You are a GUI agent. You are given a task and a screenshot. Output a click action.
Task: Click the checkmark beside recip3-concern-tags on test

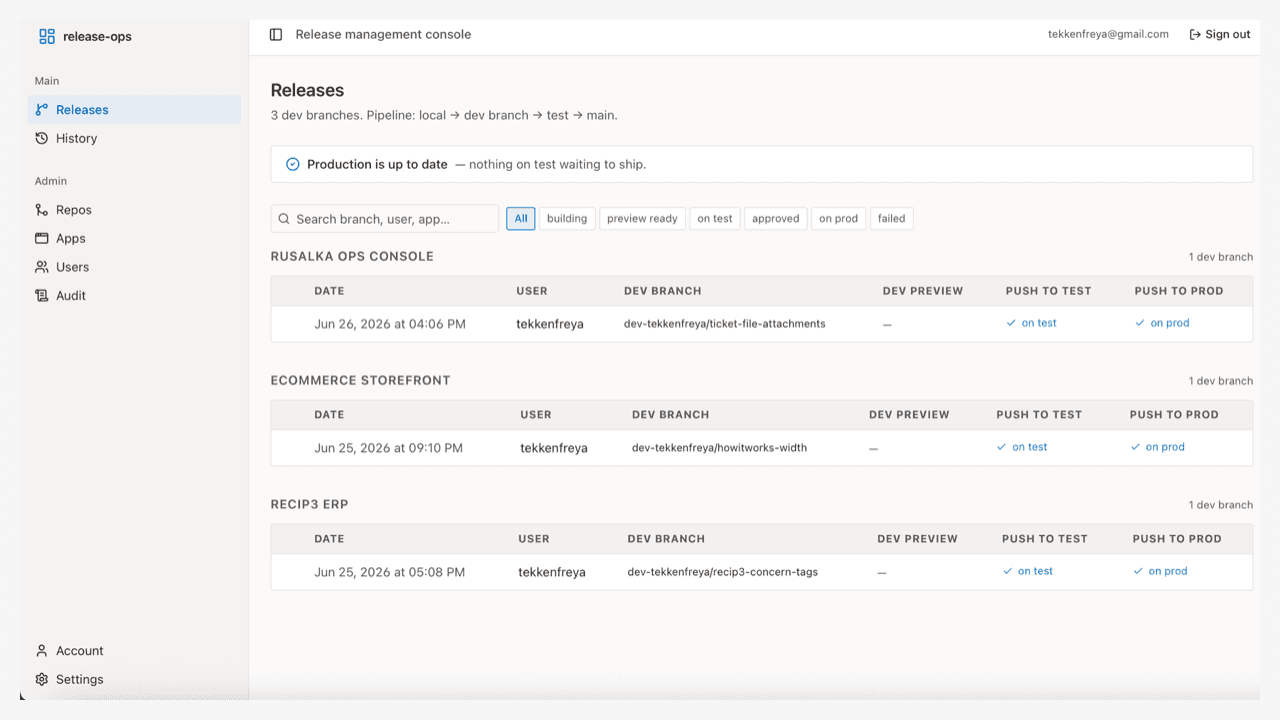[x=1008, y=571]
